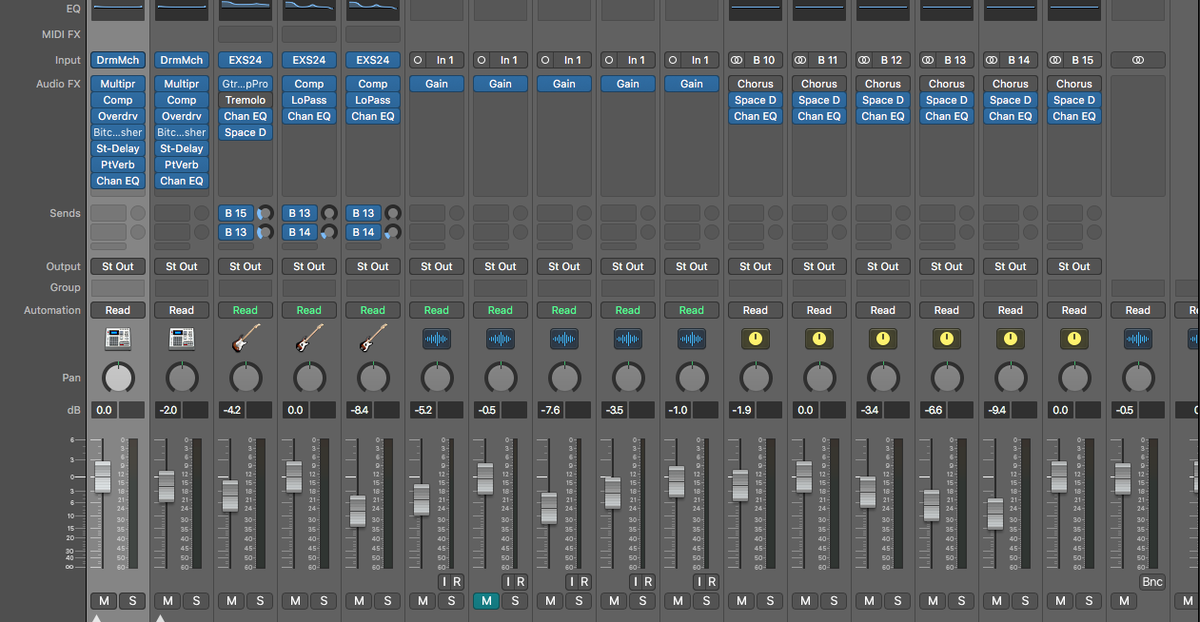Solo the -8.4 dB EXS24 channel

[387, 600]
